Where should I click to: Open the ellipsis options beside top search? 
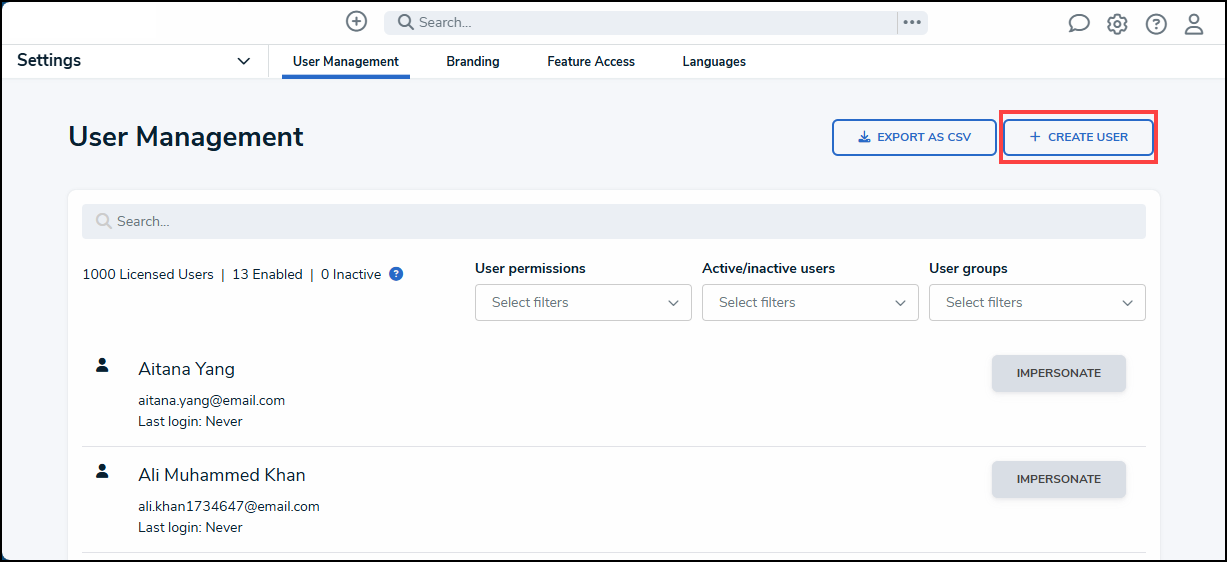point(912,22)
